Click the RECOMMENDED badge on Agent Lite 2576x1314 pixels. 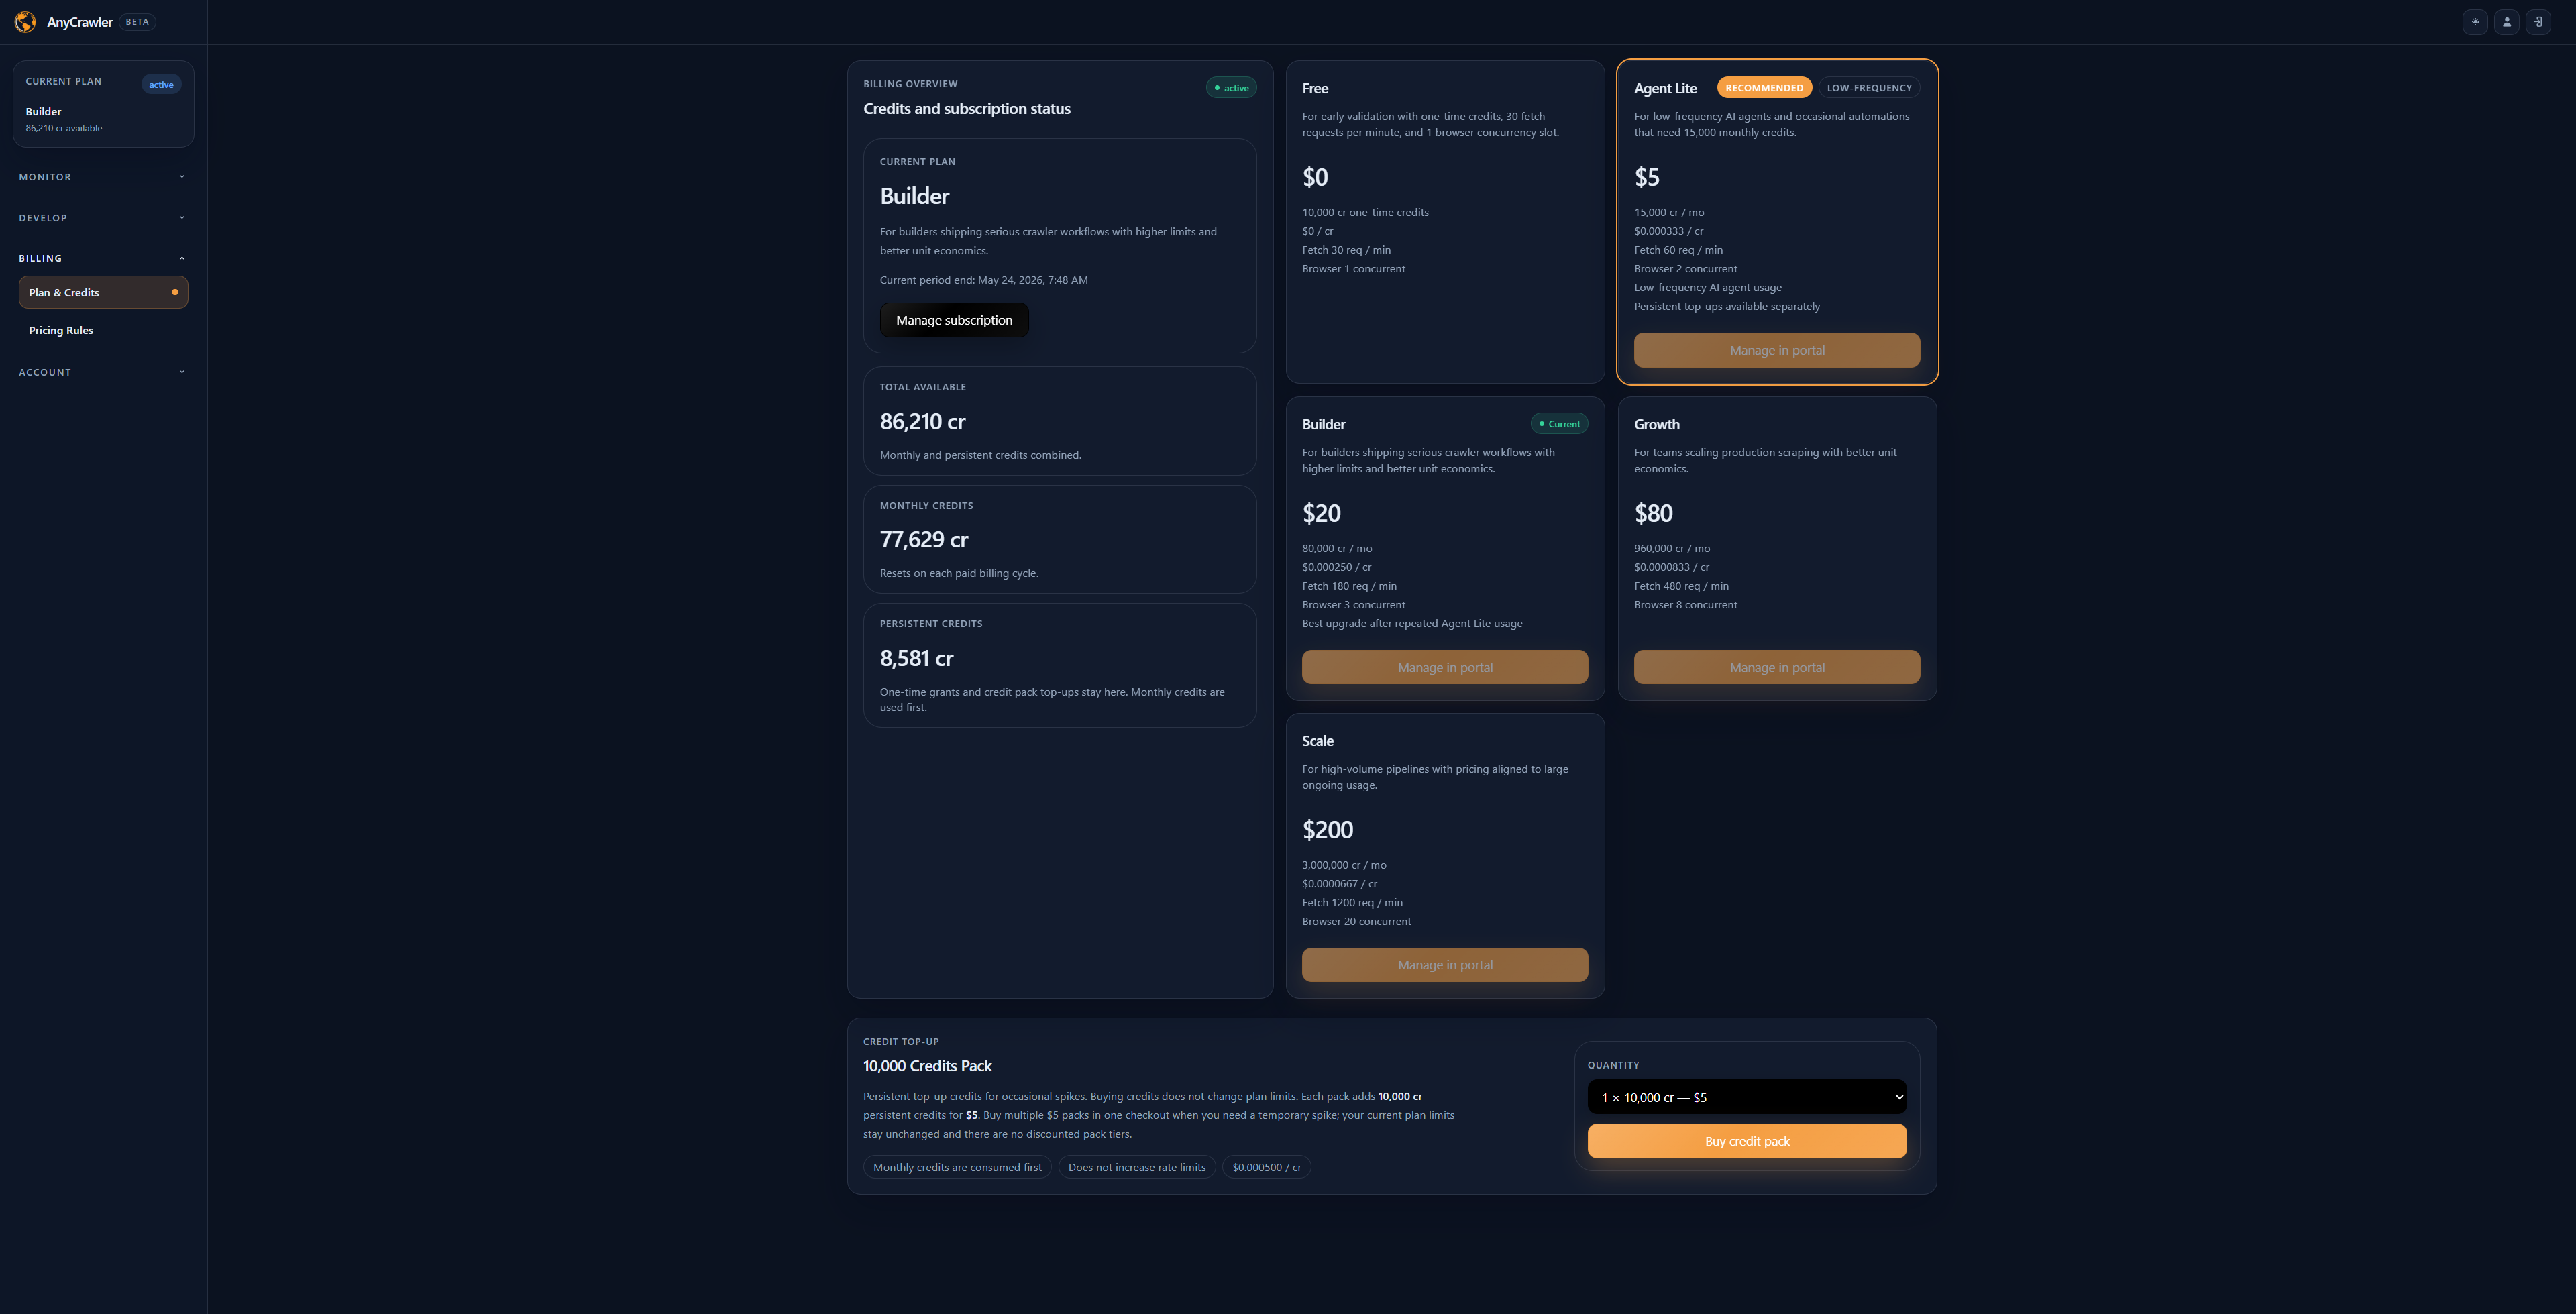click(x=1764, y=88)
